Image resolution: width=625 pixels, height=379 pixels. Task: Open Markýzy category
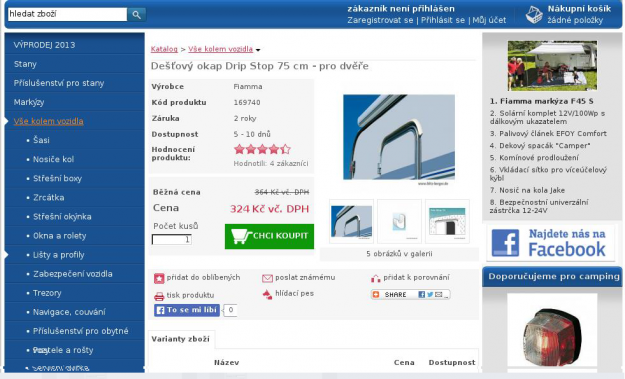[x=29, y=102]
